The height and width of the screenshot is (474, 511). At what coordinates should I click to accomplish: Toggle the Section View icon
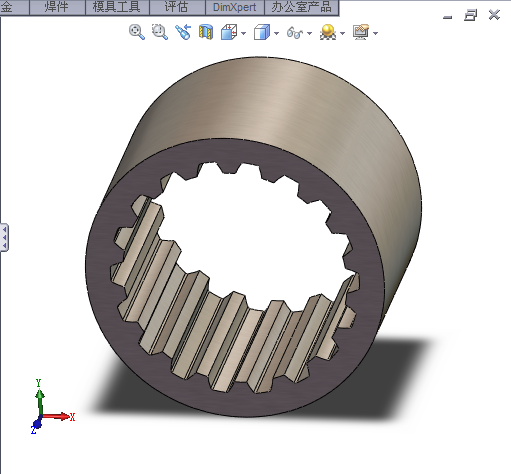coord(206,32)
